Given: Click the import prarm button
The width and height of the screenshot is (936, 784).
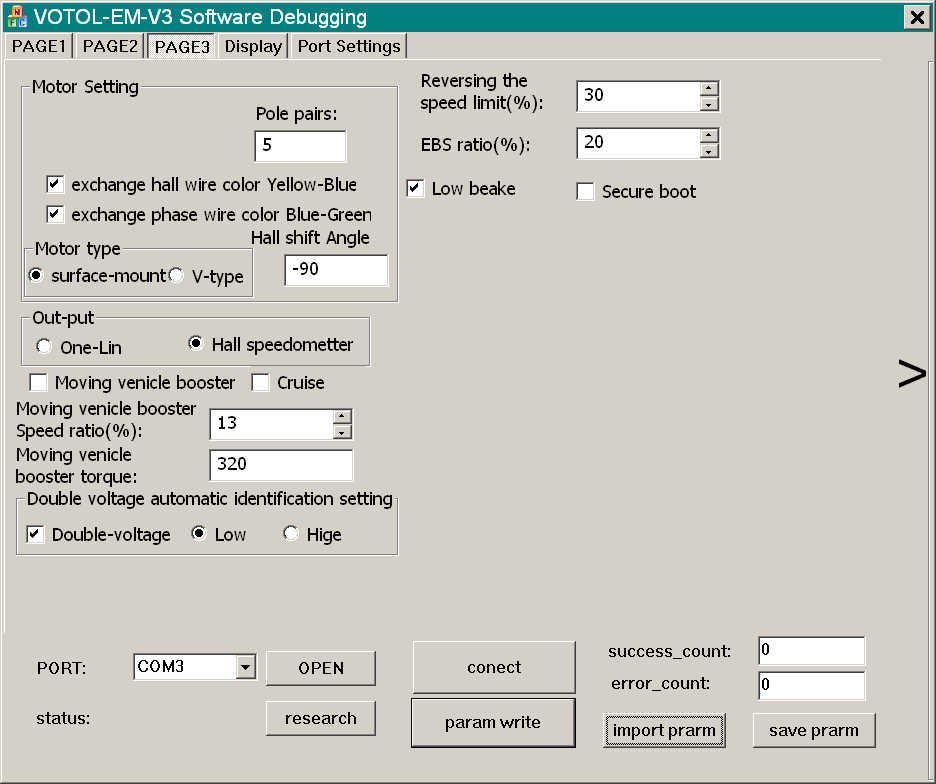Looking at the screenshot, I should 664,730.
